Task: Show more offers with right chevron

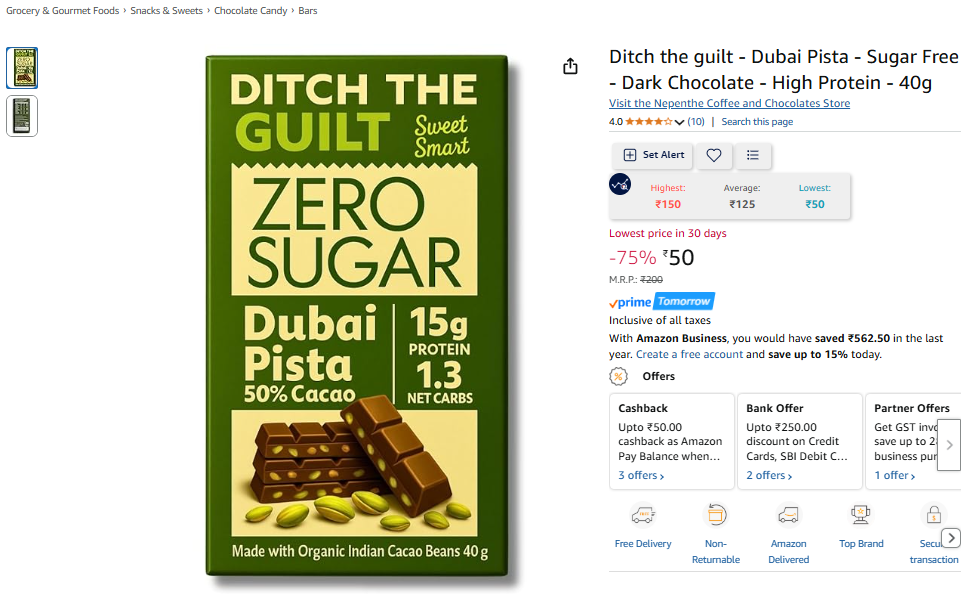Action: coord(949,445)
